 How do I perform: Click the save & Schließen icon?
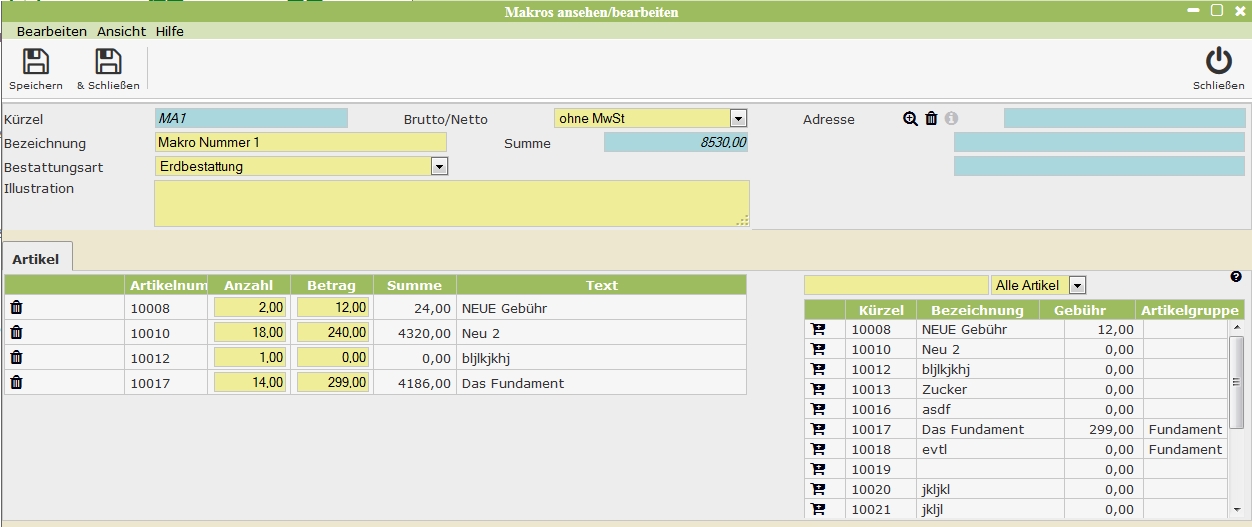pos(108,62)
